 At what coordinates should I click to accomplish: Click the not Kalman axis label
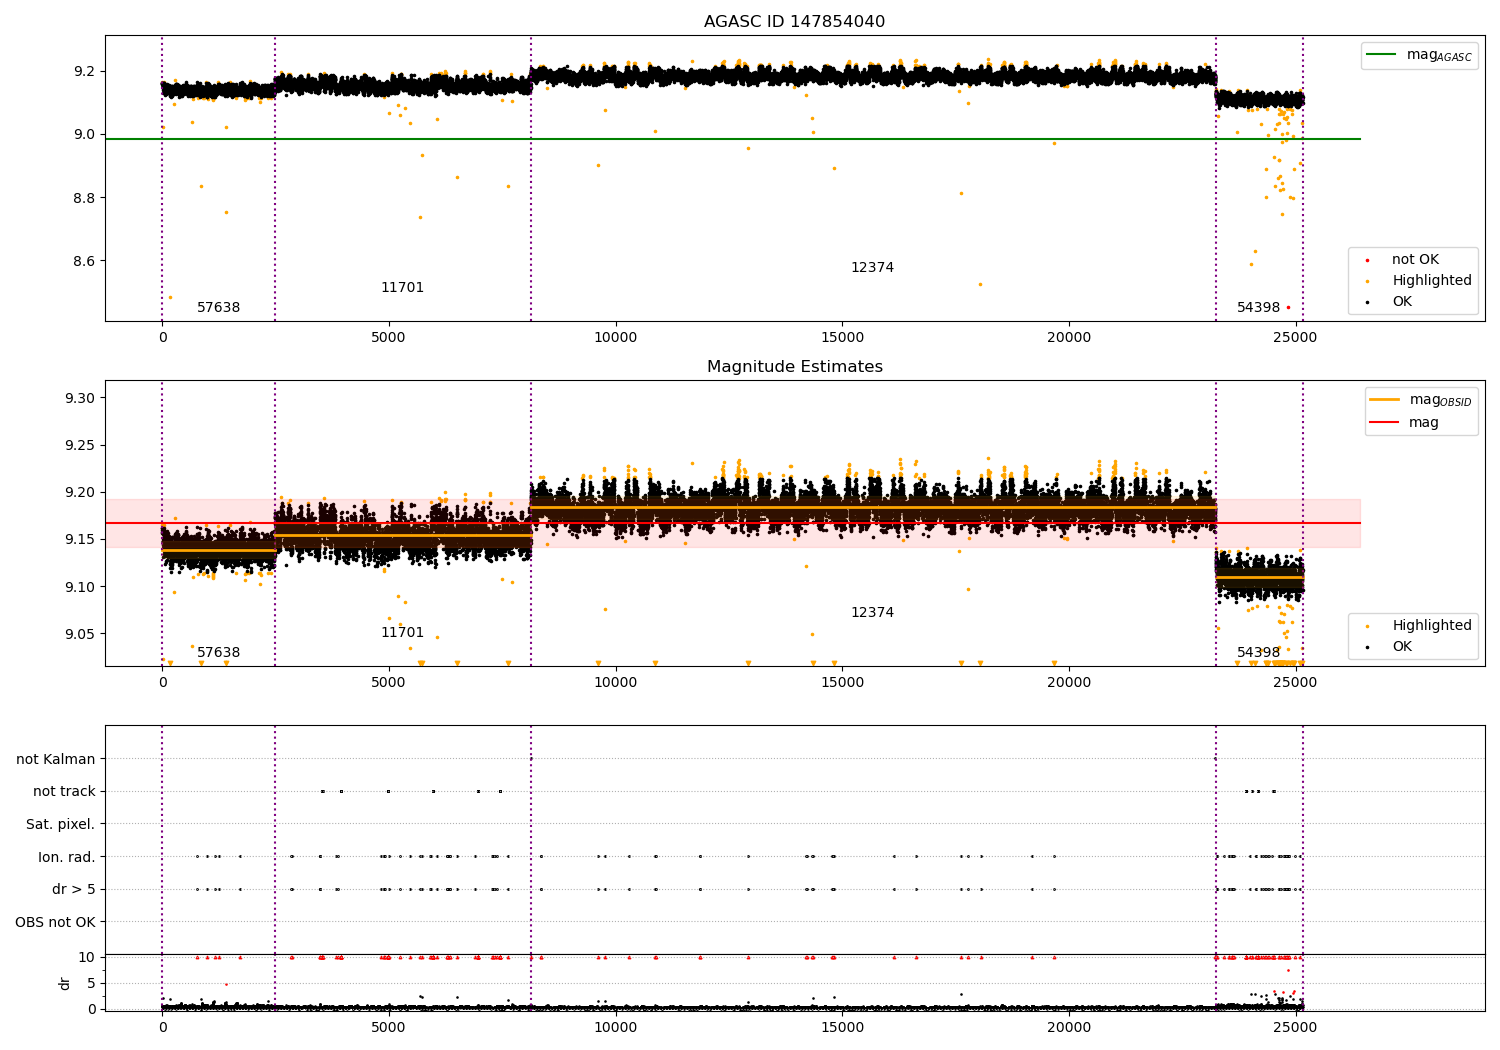[x=56, y=760]
